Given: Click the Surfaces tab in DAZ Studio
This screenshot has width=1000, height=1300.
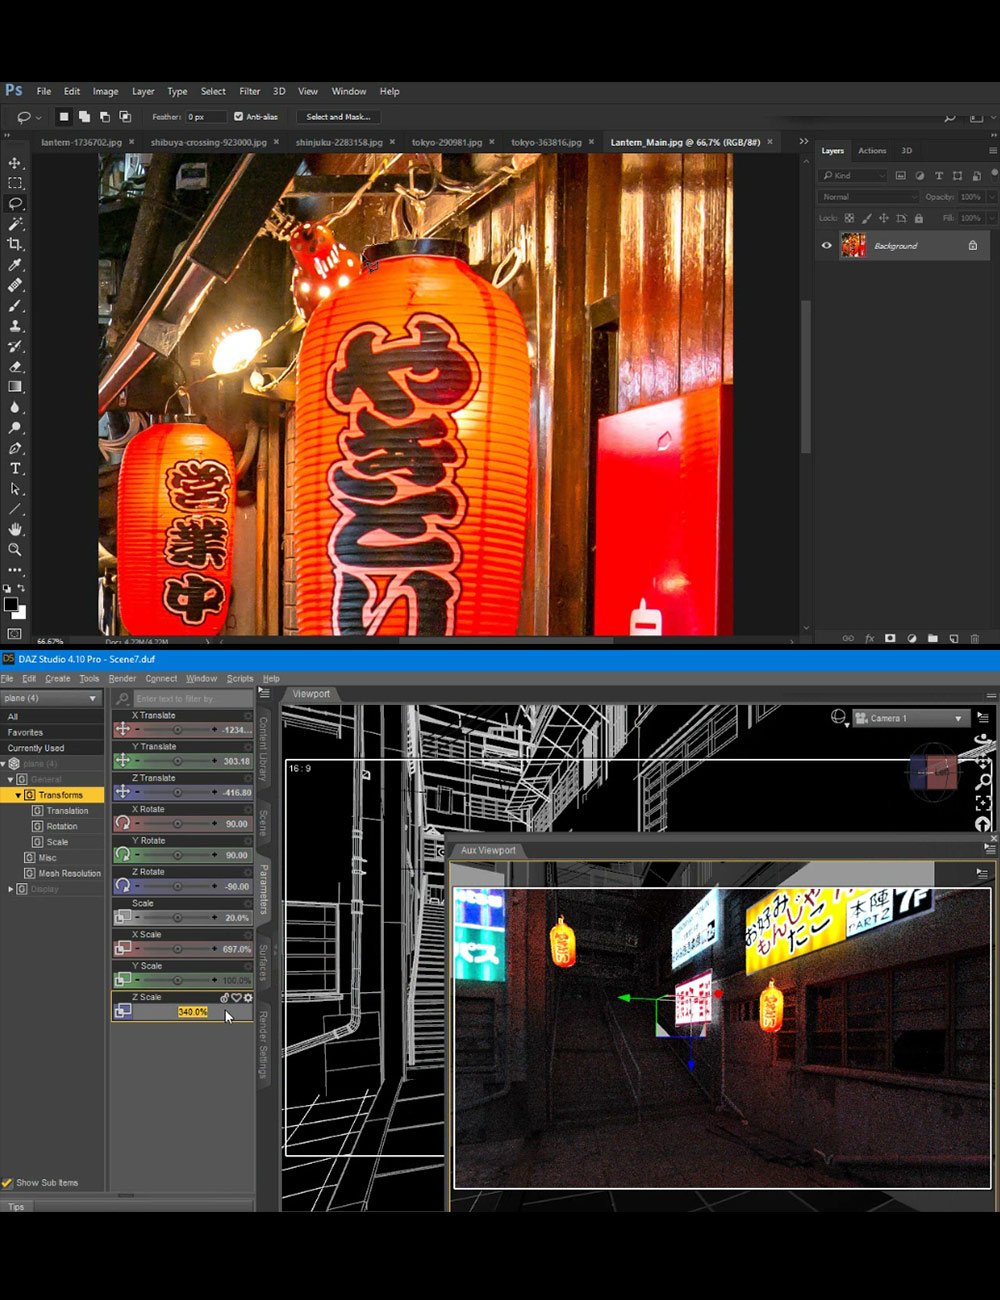Looking at the screenshot, I should click(262, 963).
